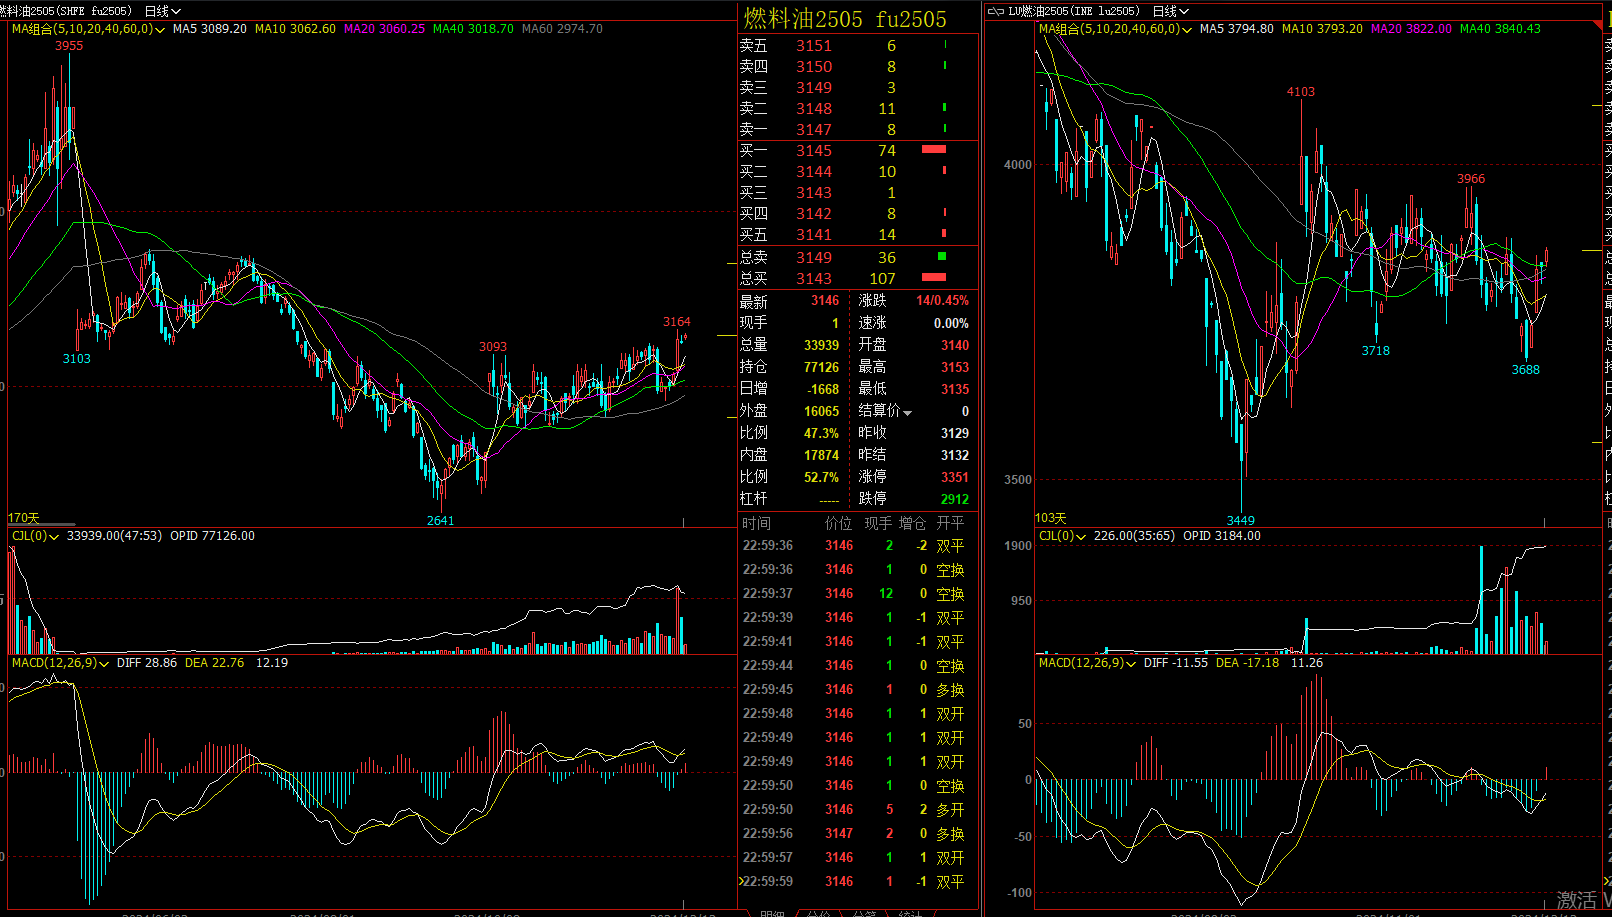The width and height of the screenshot is (1612, 917).
Task: Click the 时间 column header in trade list
Action: click(x=756, y=523)
